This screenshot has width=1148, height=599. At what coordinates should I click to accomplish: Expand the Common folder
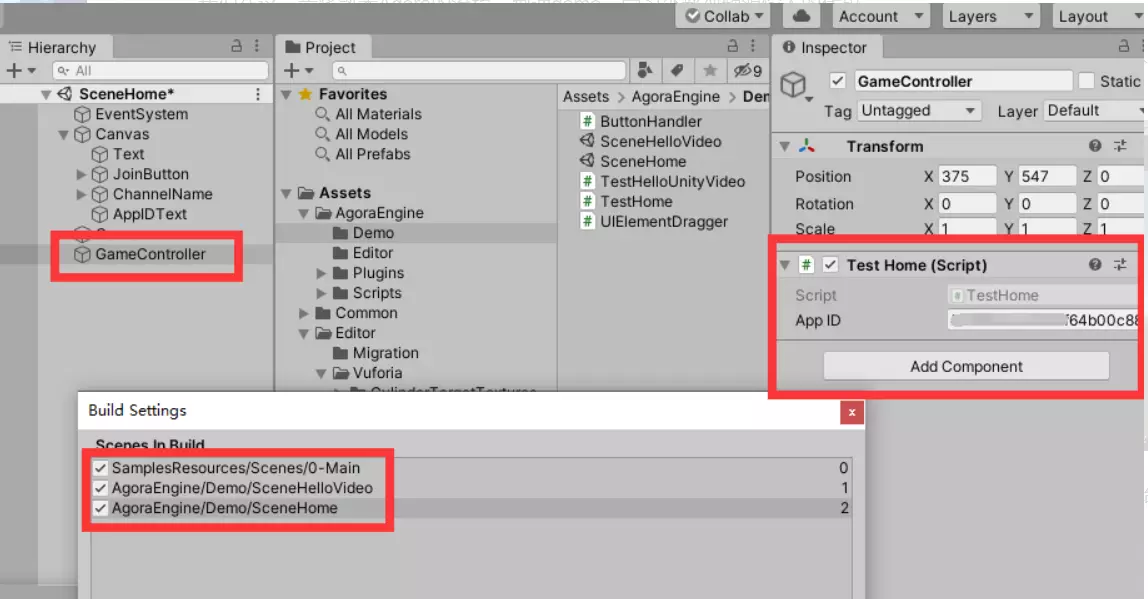pos(303,313)
